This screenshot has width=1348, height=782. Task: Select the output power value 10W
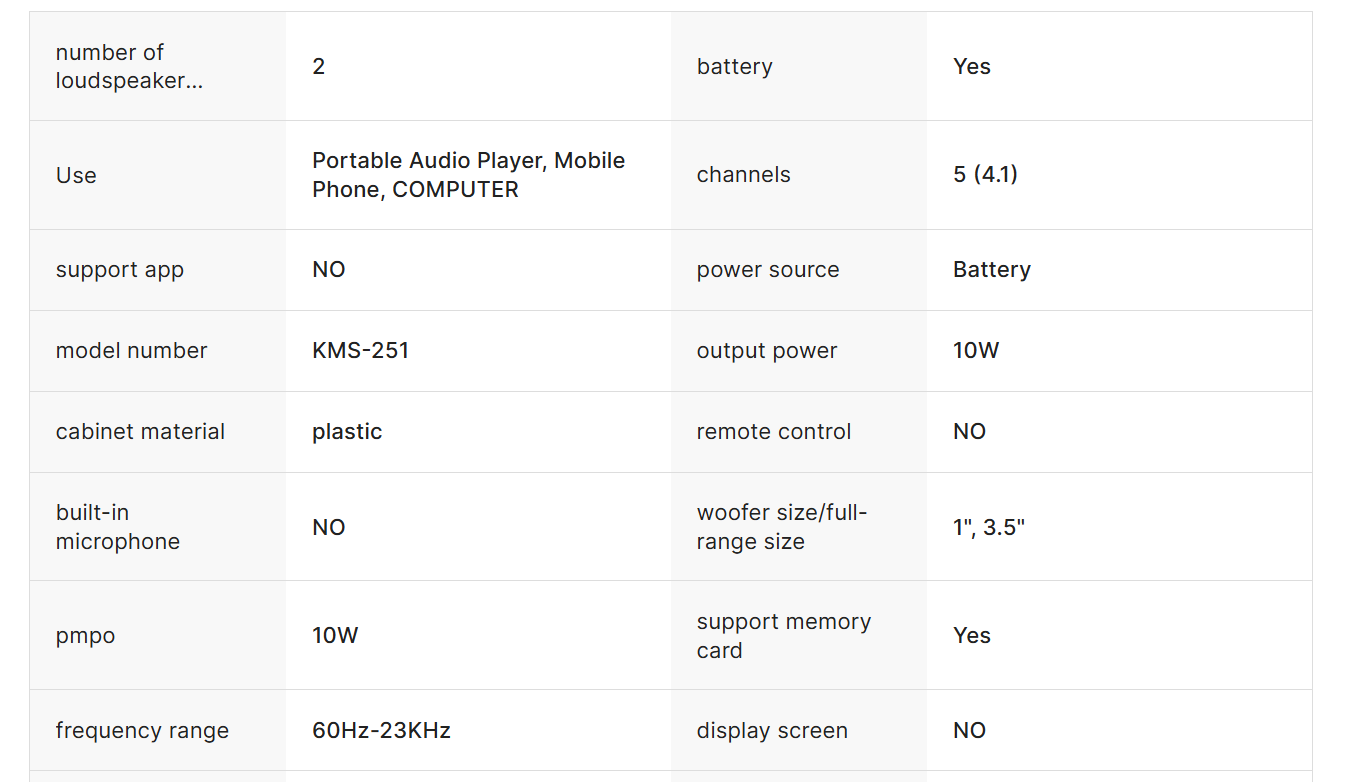(x=976, y=351)
